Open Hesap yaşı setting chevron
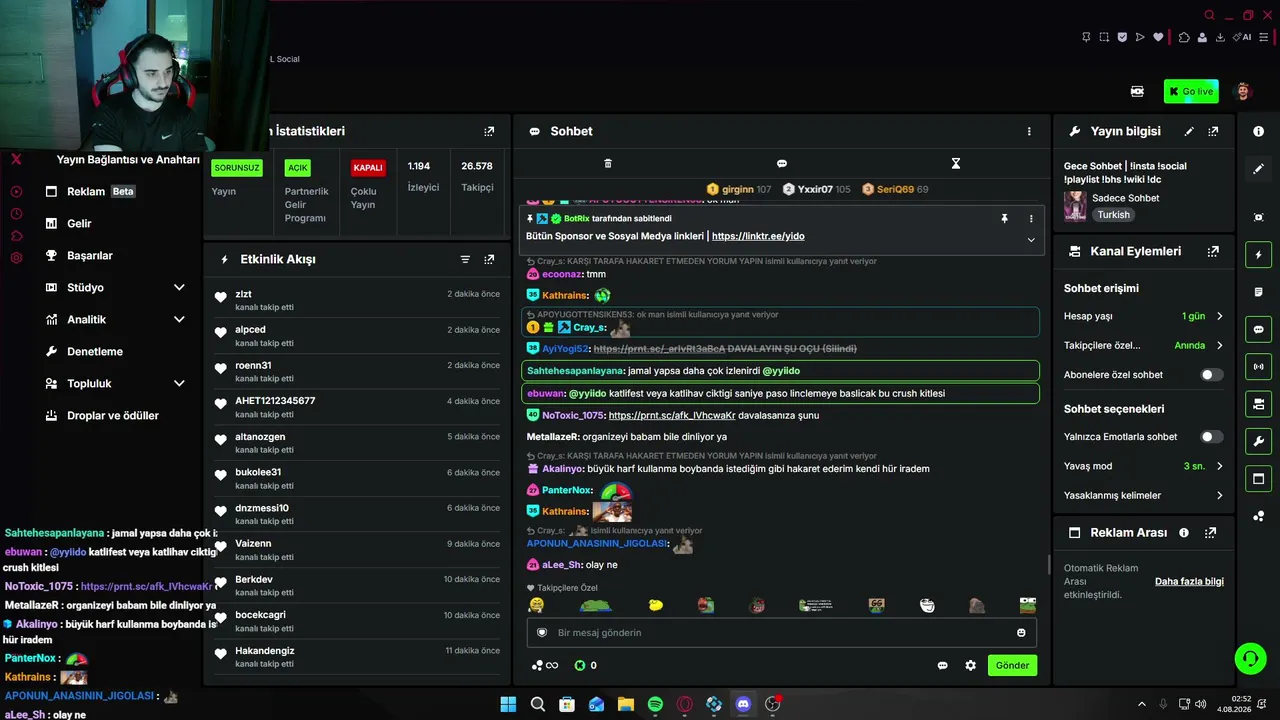This screenshot has height=720, width=1280. point(1219,316)
